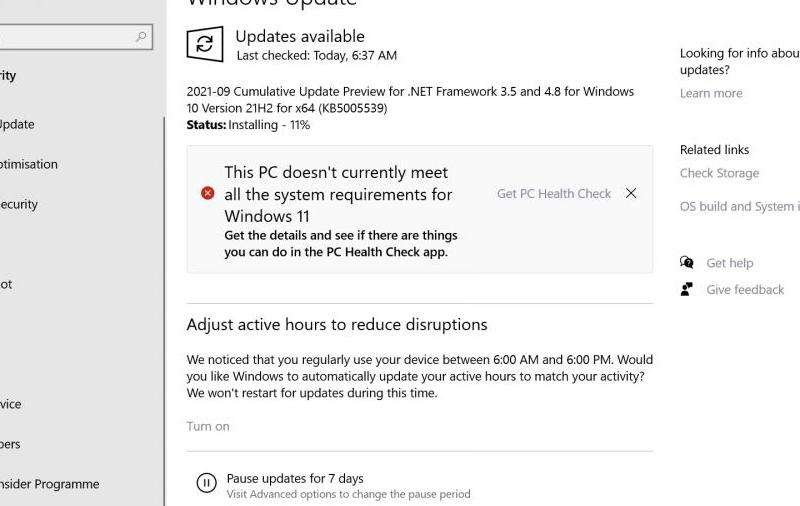Screen dimensions: 800x506
Task: Click the red error icon in Windows 11 notice
Action: [x=208, y=193]
